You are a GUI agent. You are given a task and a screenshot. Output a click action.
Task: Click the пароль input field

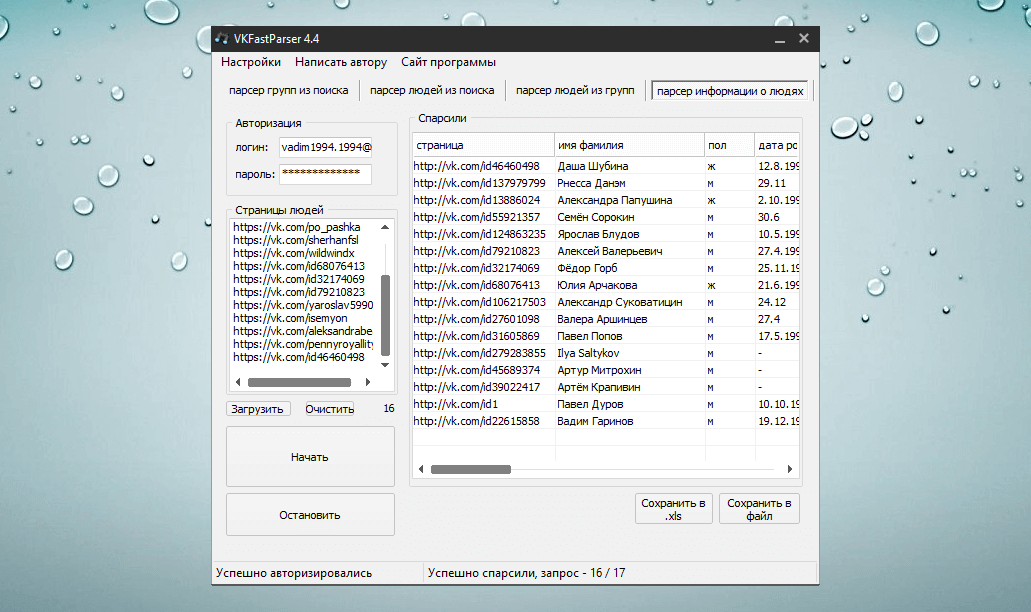[325, 174]
